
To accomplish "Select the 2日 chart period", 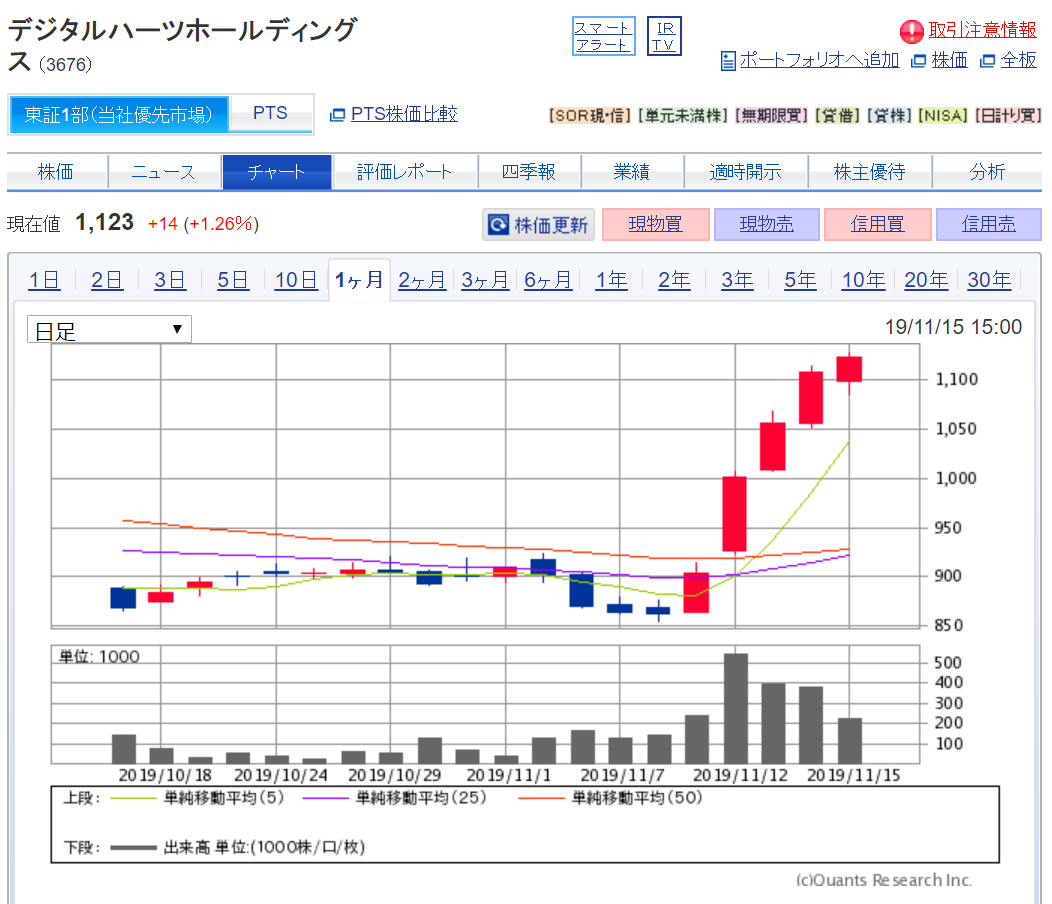I will click(x=107, y=280).
